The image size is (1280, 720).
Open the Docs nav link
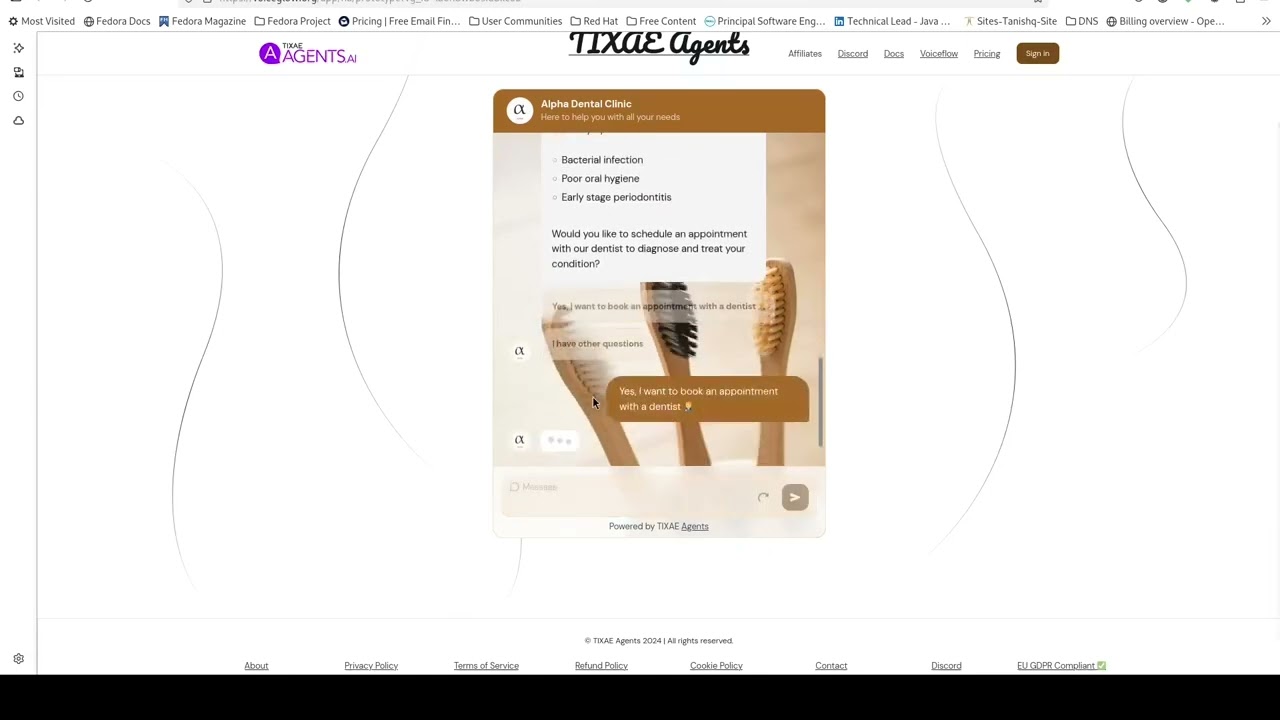(x=894, y=54)
